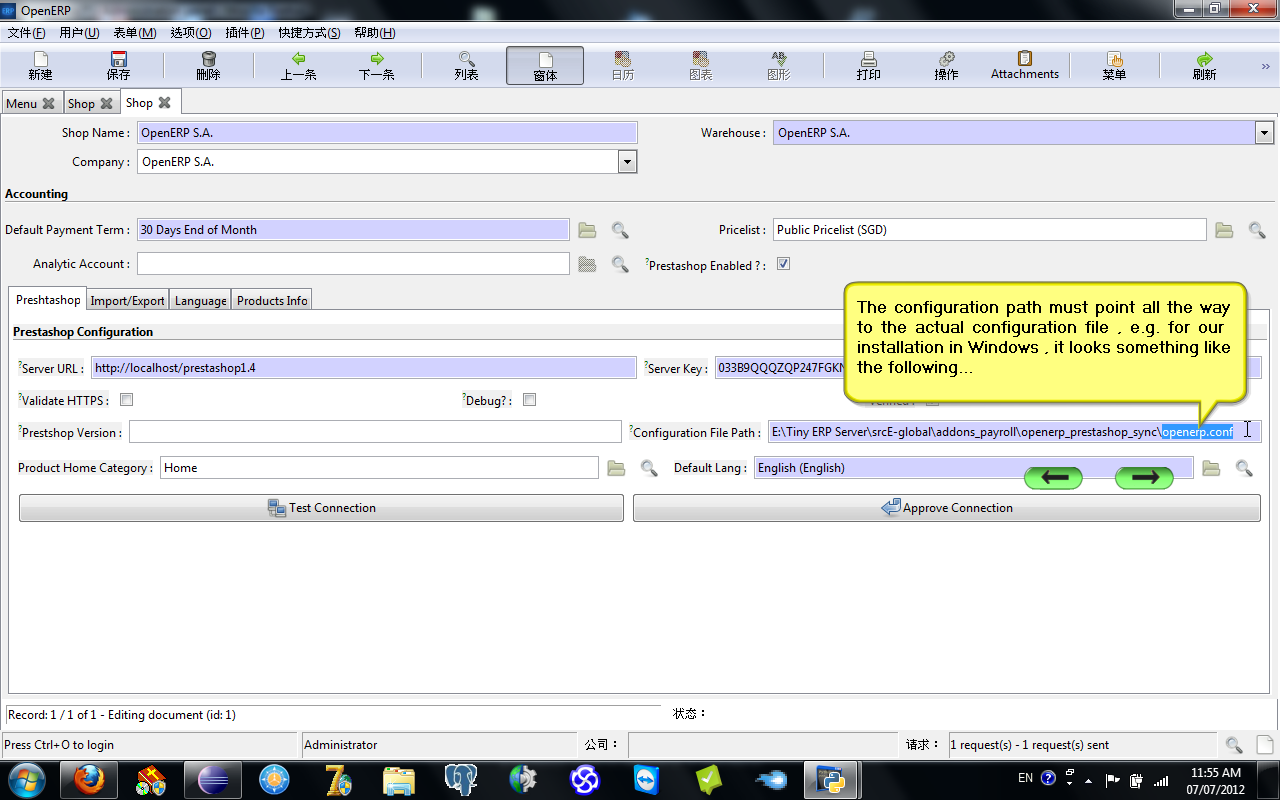This screenshot has width=1280, height=800.
Task: Open the 日历 calendar view
Action: click(622, 66)
